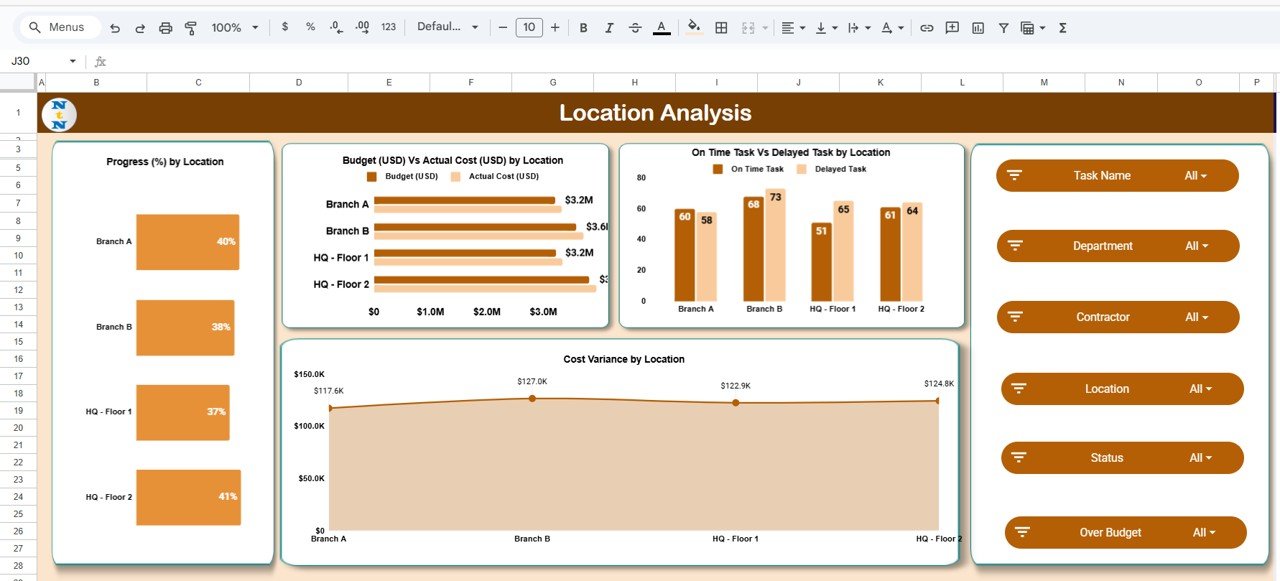This screenshot has width=1280, height=581.
Task: Toggle bold formatting
Action: [584, 28]
